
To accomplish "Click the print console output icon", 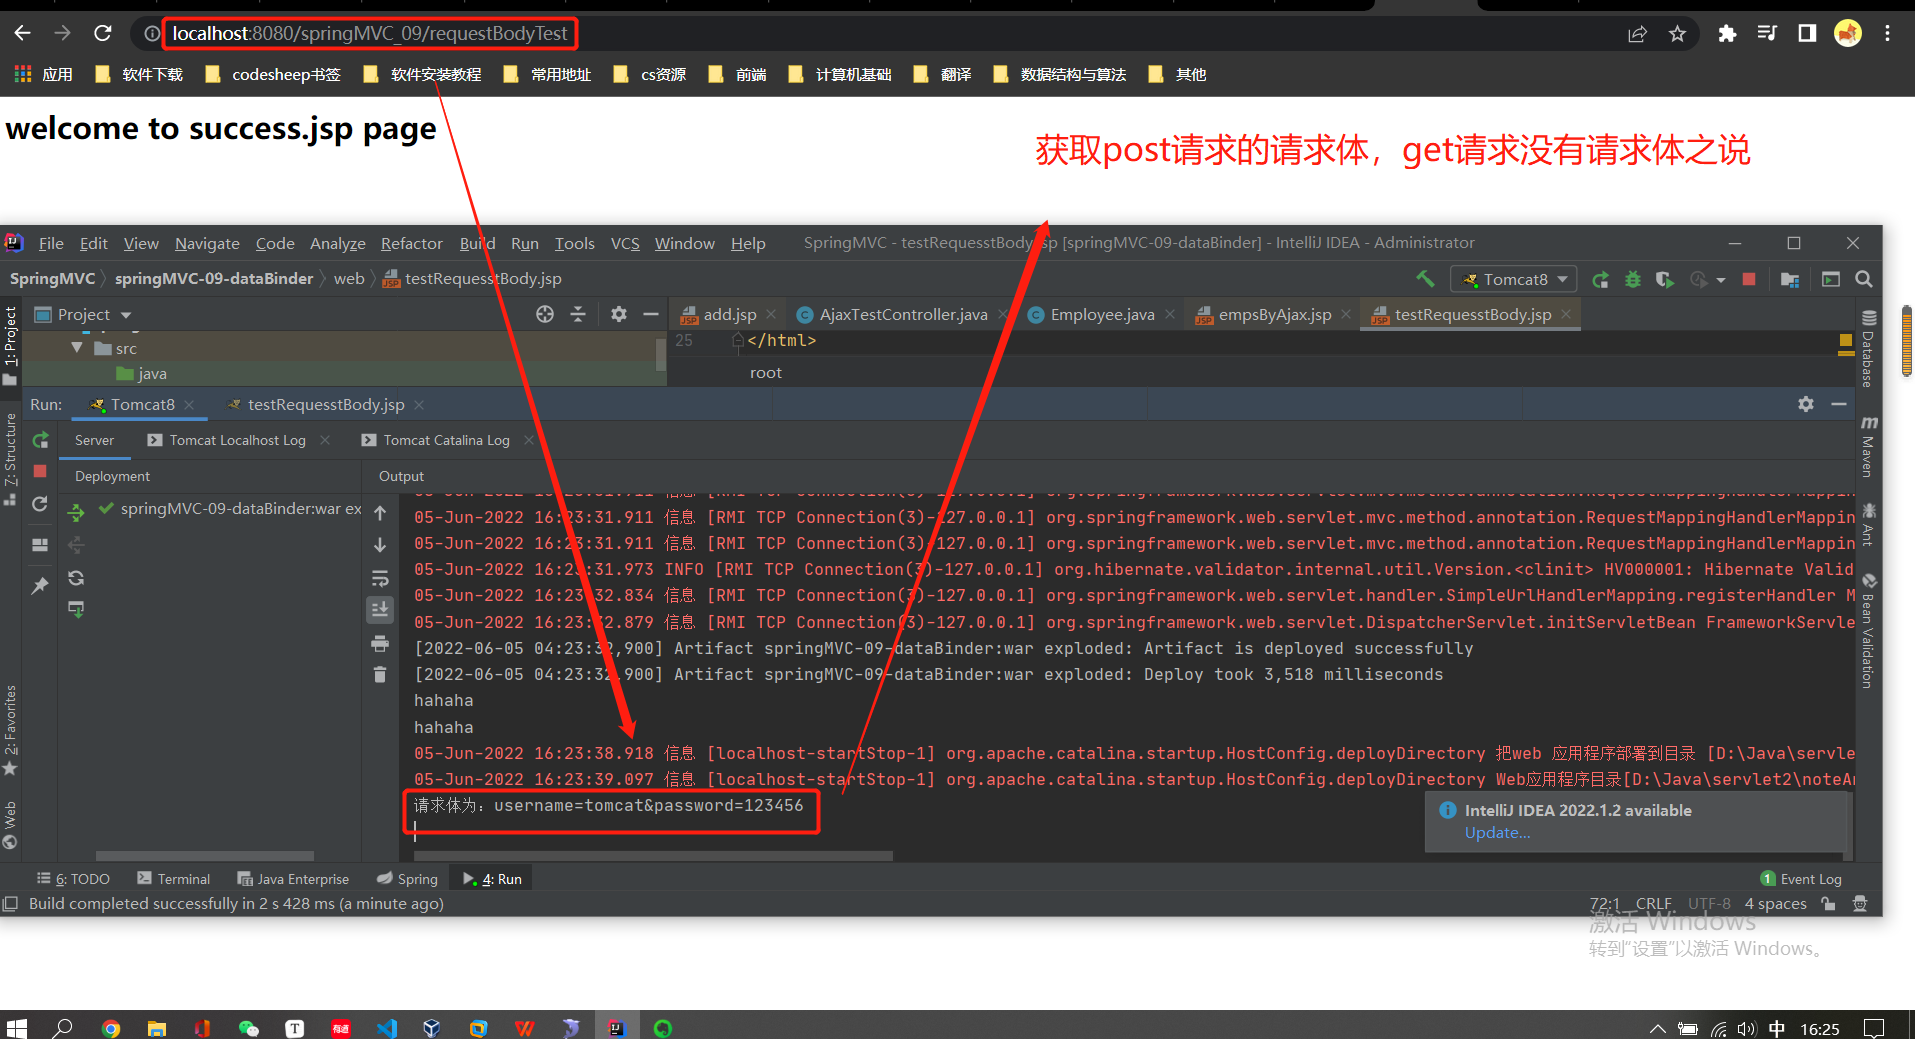I will coord(380,643).
